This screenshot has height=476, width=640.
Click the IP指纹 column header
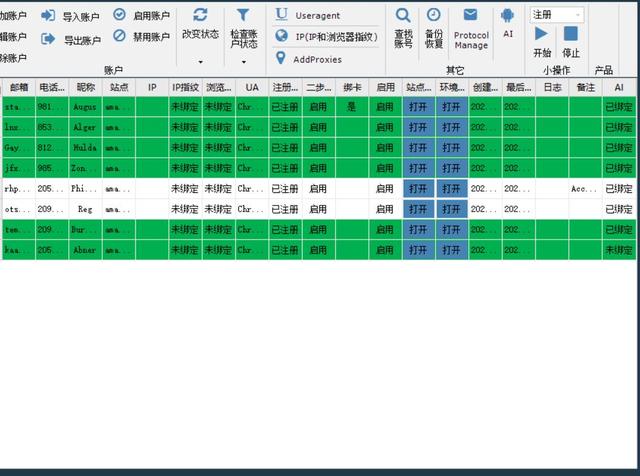185,87
